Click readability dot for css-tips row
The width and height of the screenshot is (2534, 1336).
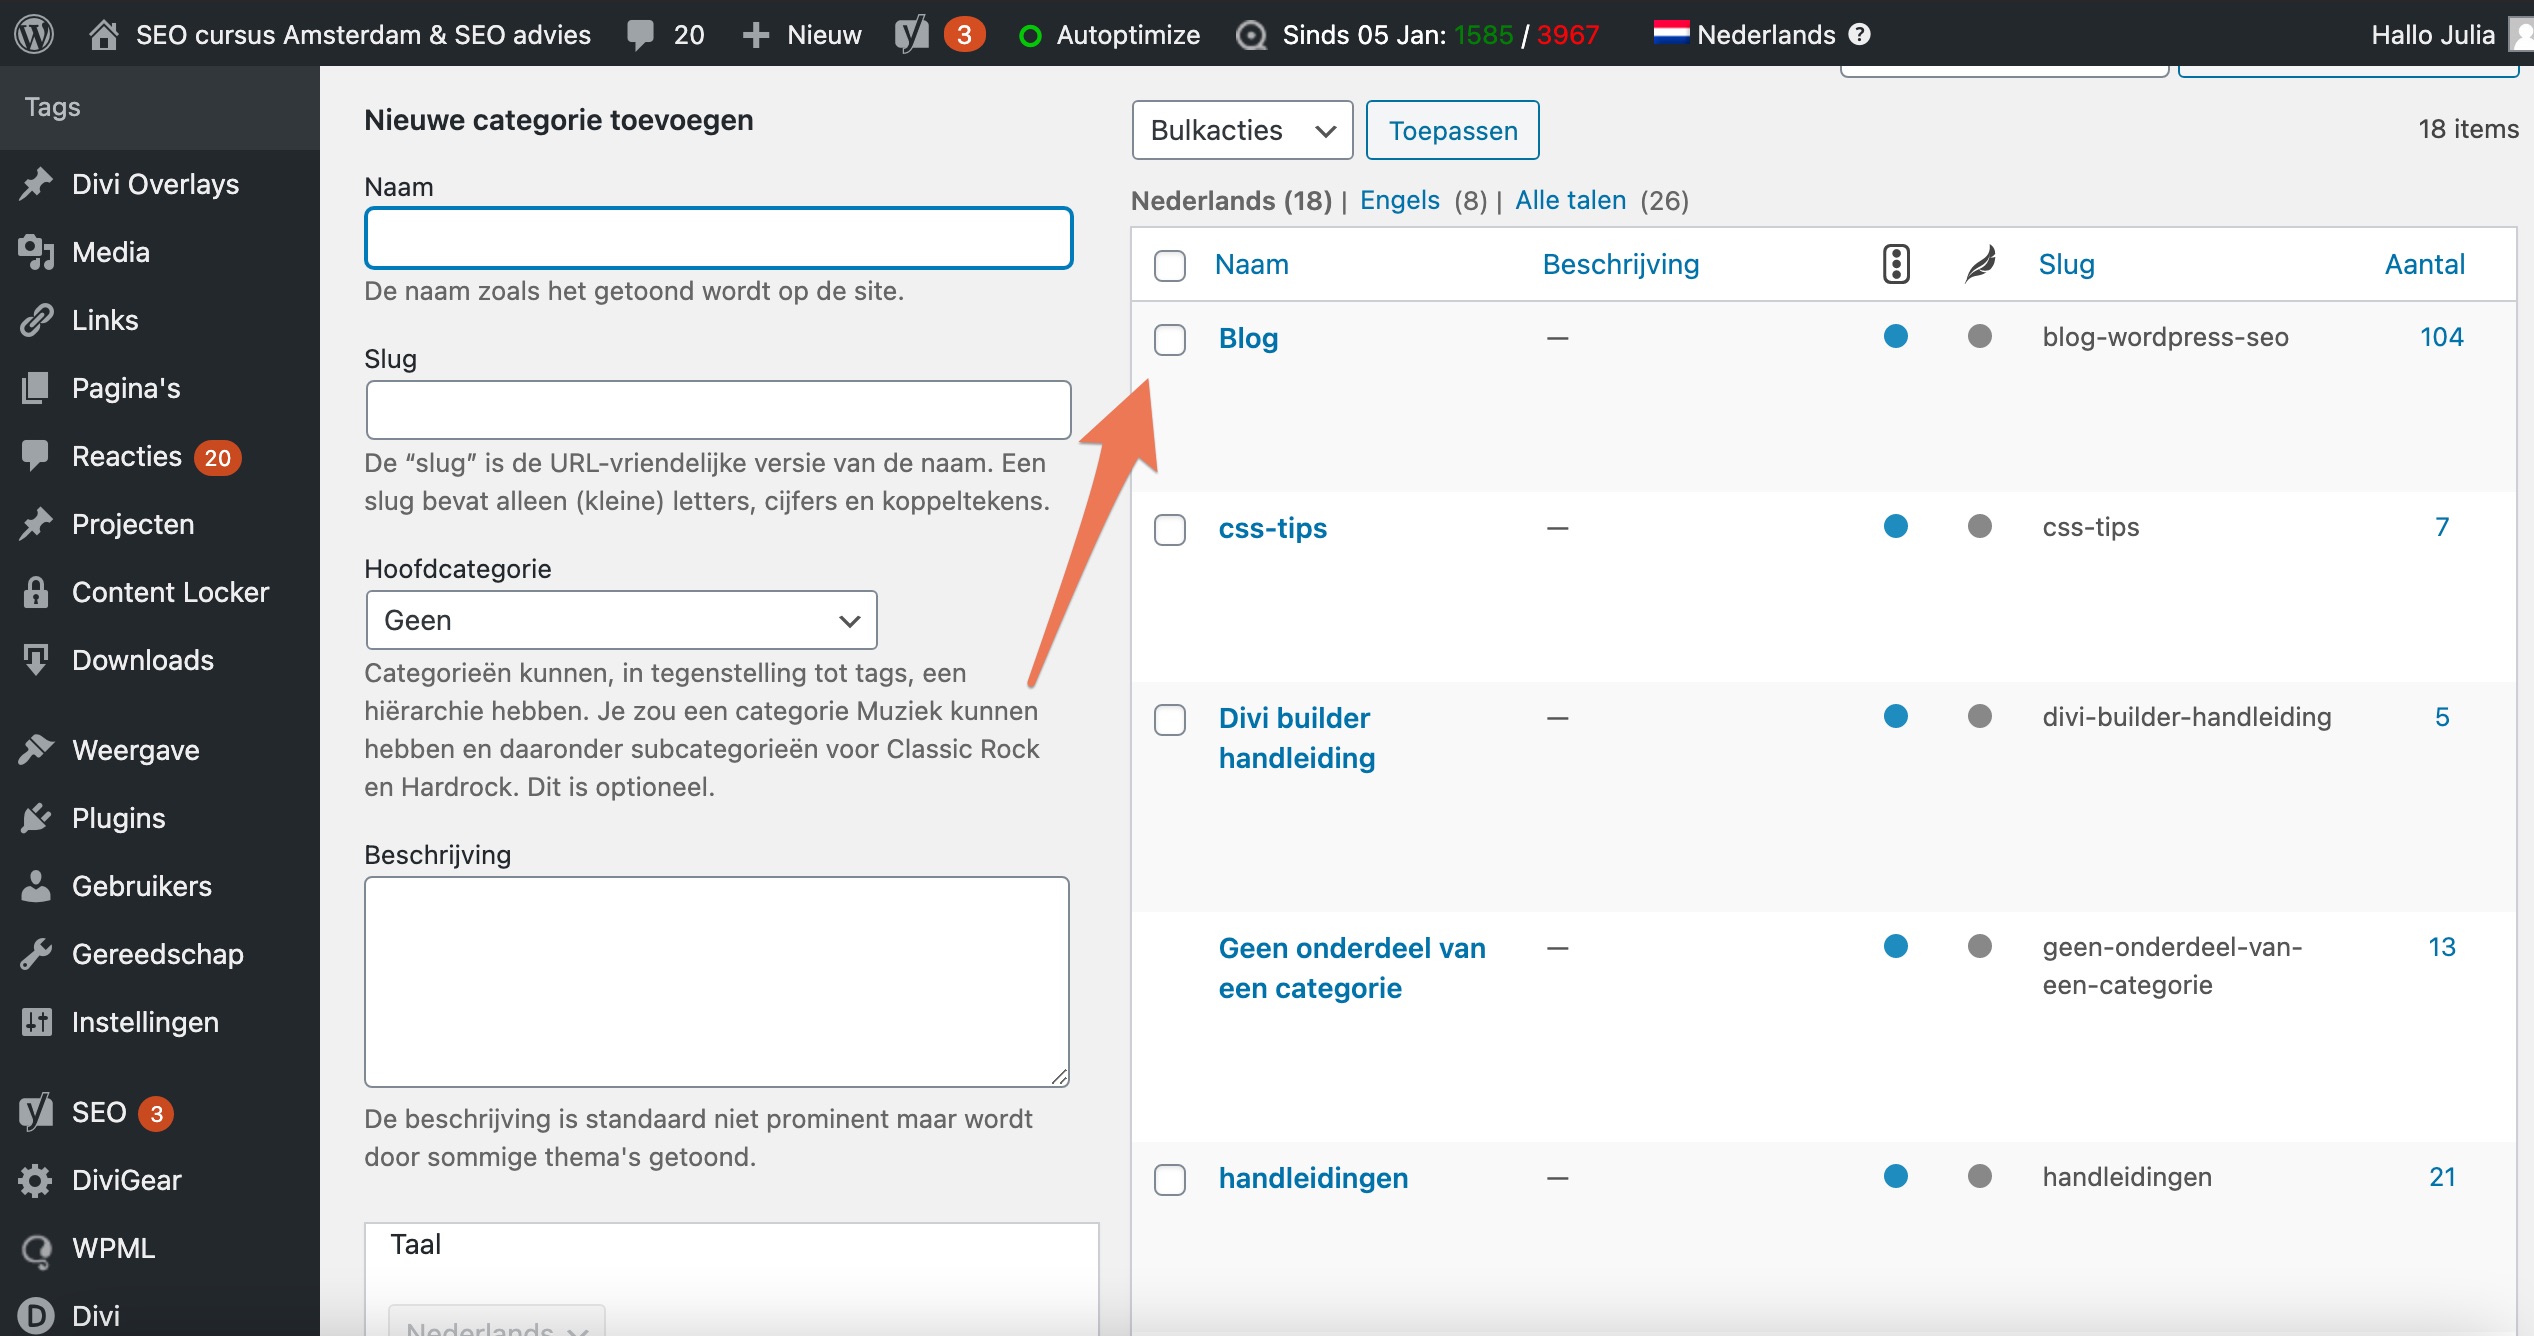(1980, 526)
